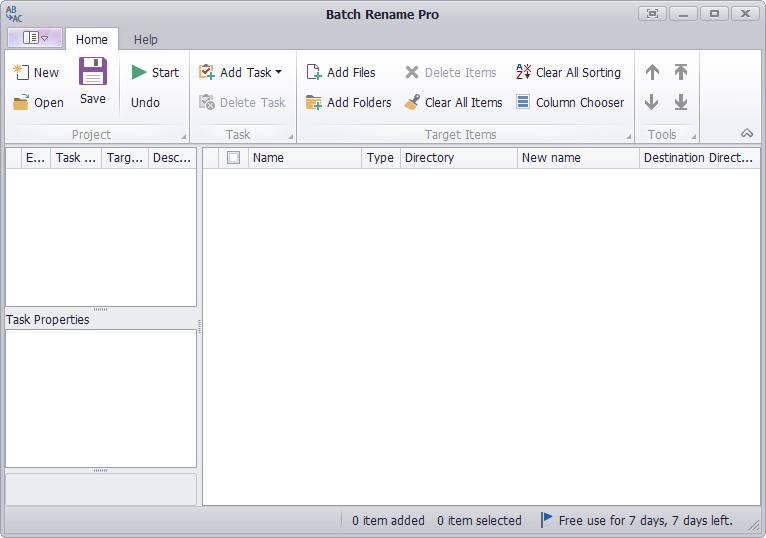The width and height of the screenshot is (766, 538).
Task: Click Delete Items in the ribbon
Action: [450, 72]
